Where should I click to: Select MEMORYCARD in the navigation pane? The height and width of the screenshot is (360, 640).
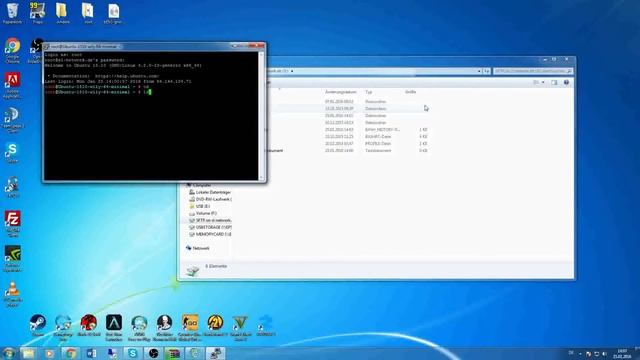point(210,234)
